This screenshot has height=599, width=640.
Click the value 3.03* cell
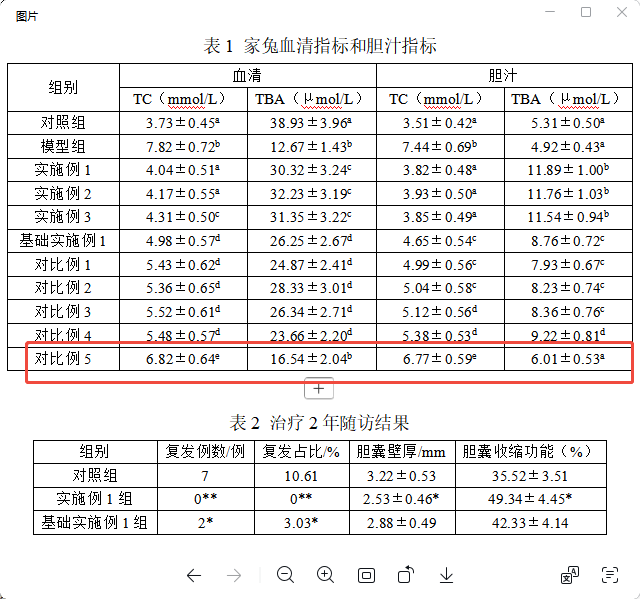(x=302, y=522)
